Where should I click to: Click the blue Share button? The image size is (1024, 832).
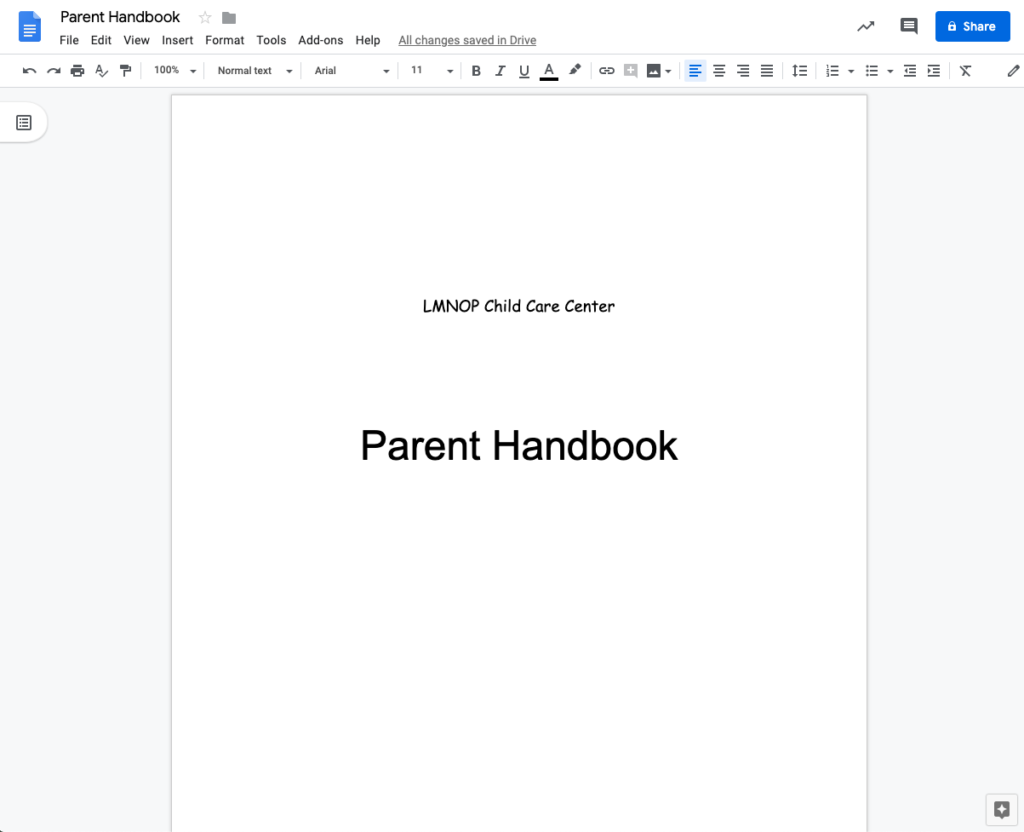[x=972, y=26]
